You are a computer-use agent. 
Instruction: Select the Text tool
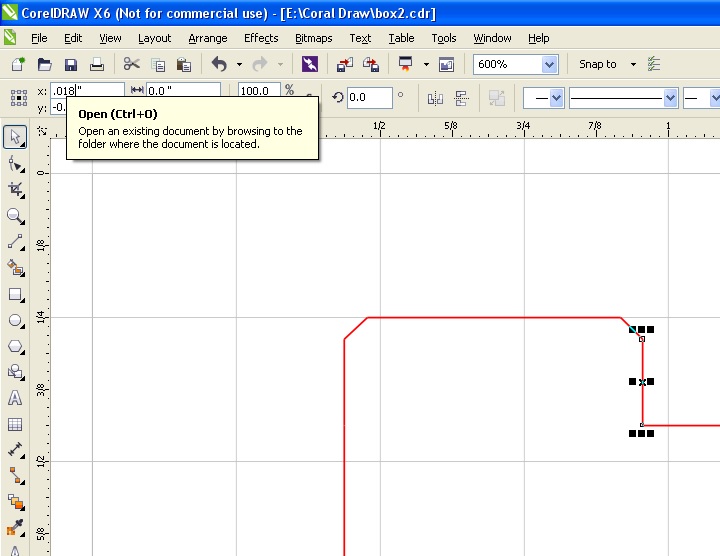(15, 398)
